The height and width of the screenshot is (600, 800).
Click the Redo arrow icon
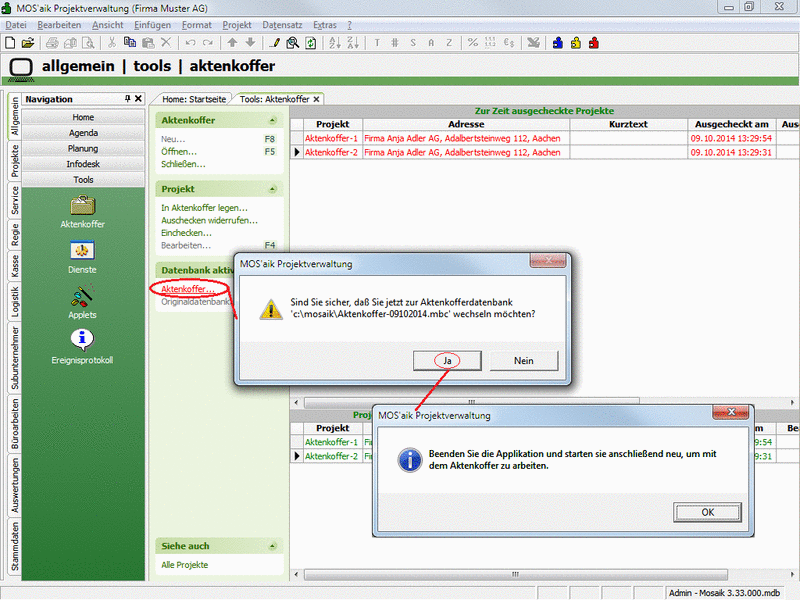point(208,43)
